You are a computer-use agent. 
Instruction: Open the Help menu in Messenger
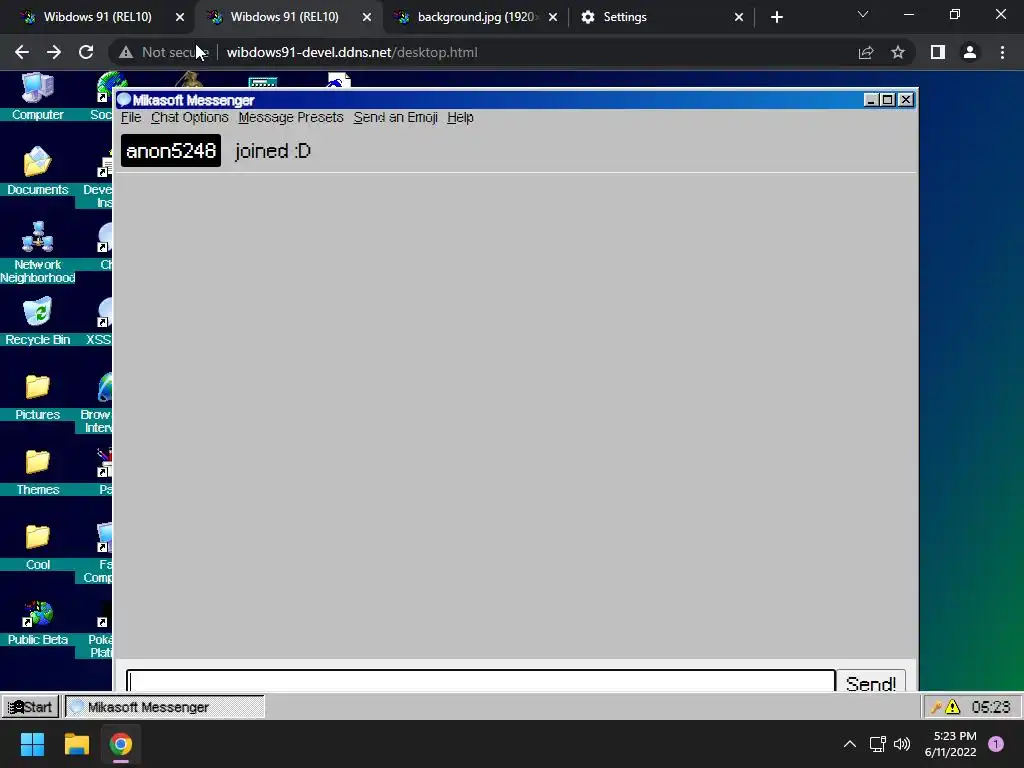click(460, 118)
